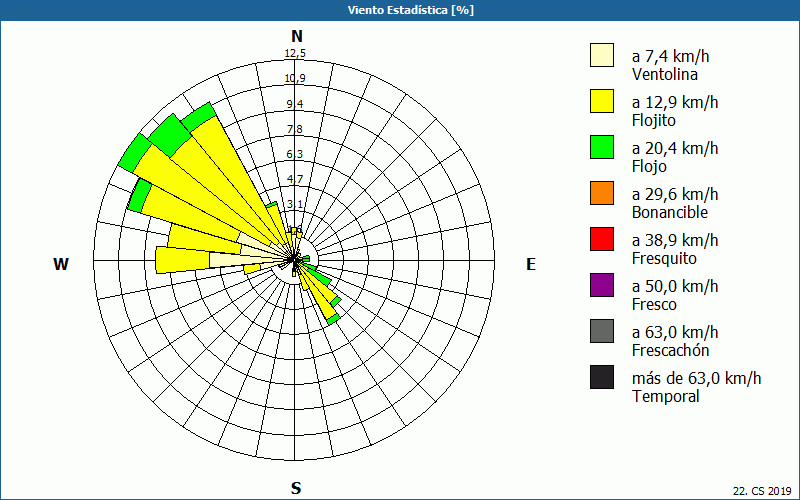Click the Fresco legend label
The image size is (800, 500).
pos(655,305)
